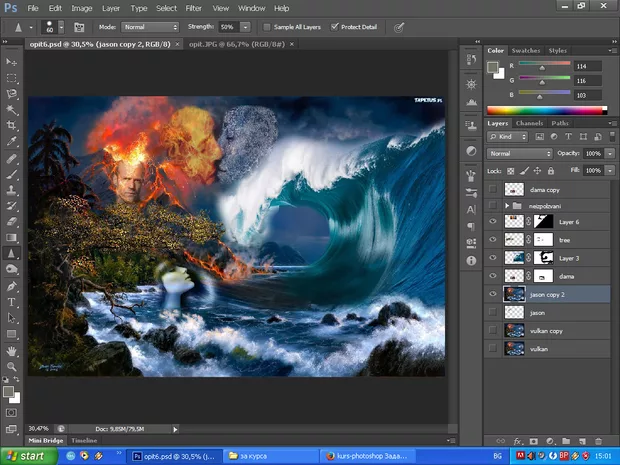Open the 'за курса' taskbar window button

click(x=266, y=455)
